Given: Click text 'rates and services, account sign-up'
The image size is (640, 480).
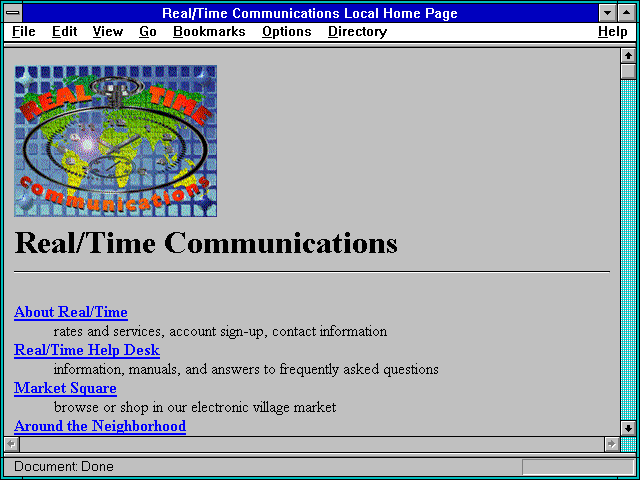Looking at the screenshot, I should (160, 331).
